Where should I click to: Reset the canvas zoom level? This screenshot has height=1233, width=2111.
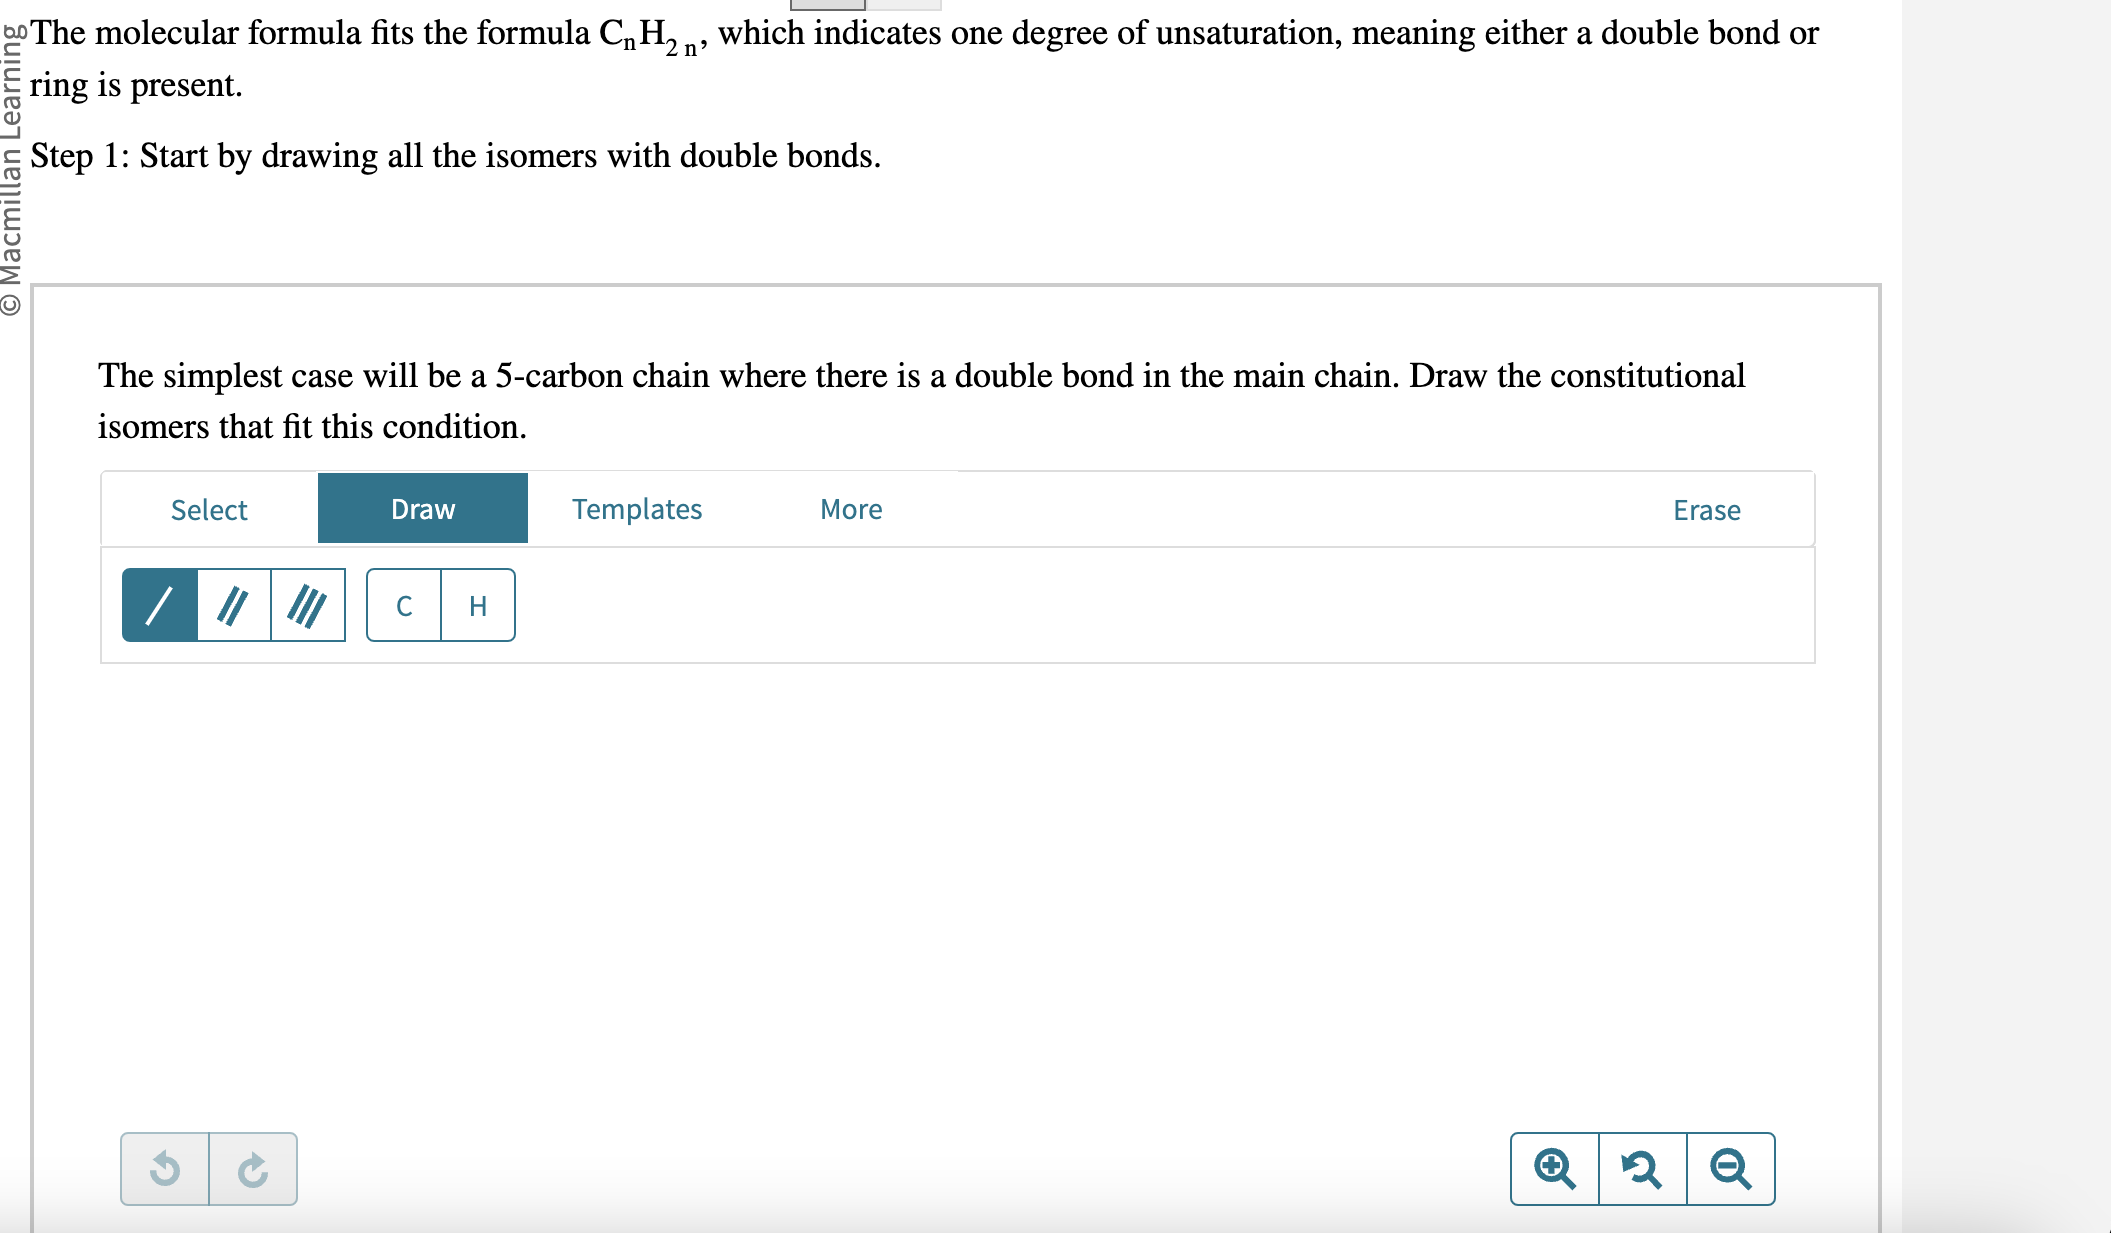click(x=1643, y=1168)
